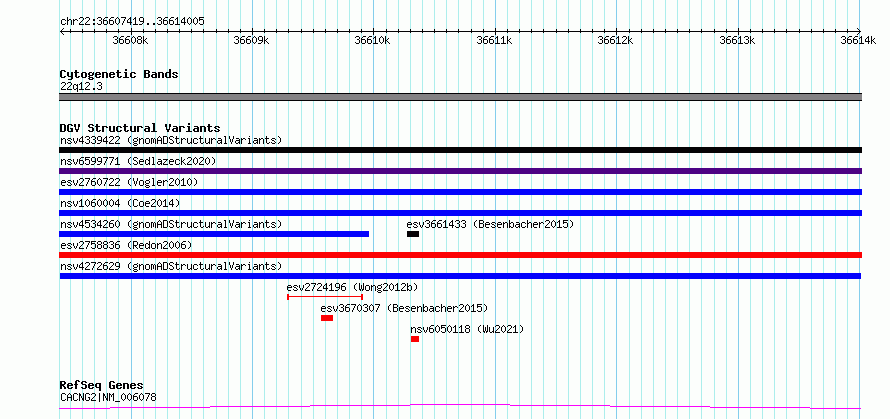
Task: Click the chr22:36607419..36614005 coordinate text
Action: [x=132, y=21]
